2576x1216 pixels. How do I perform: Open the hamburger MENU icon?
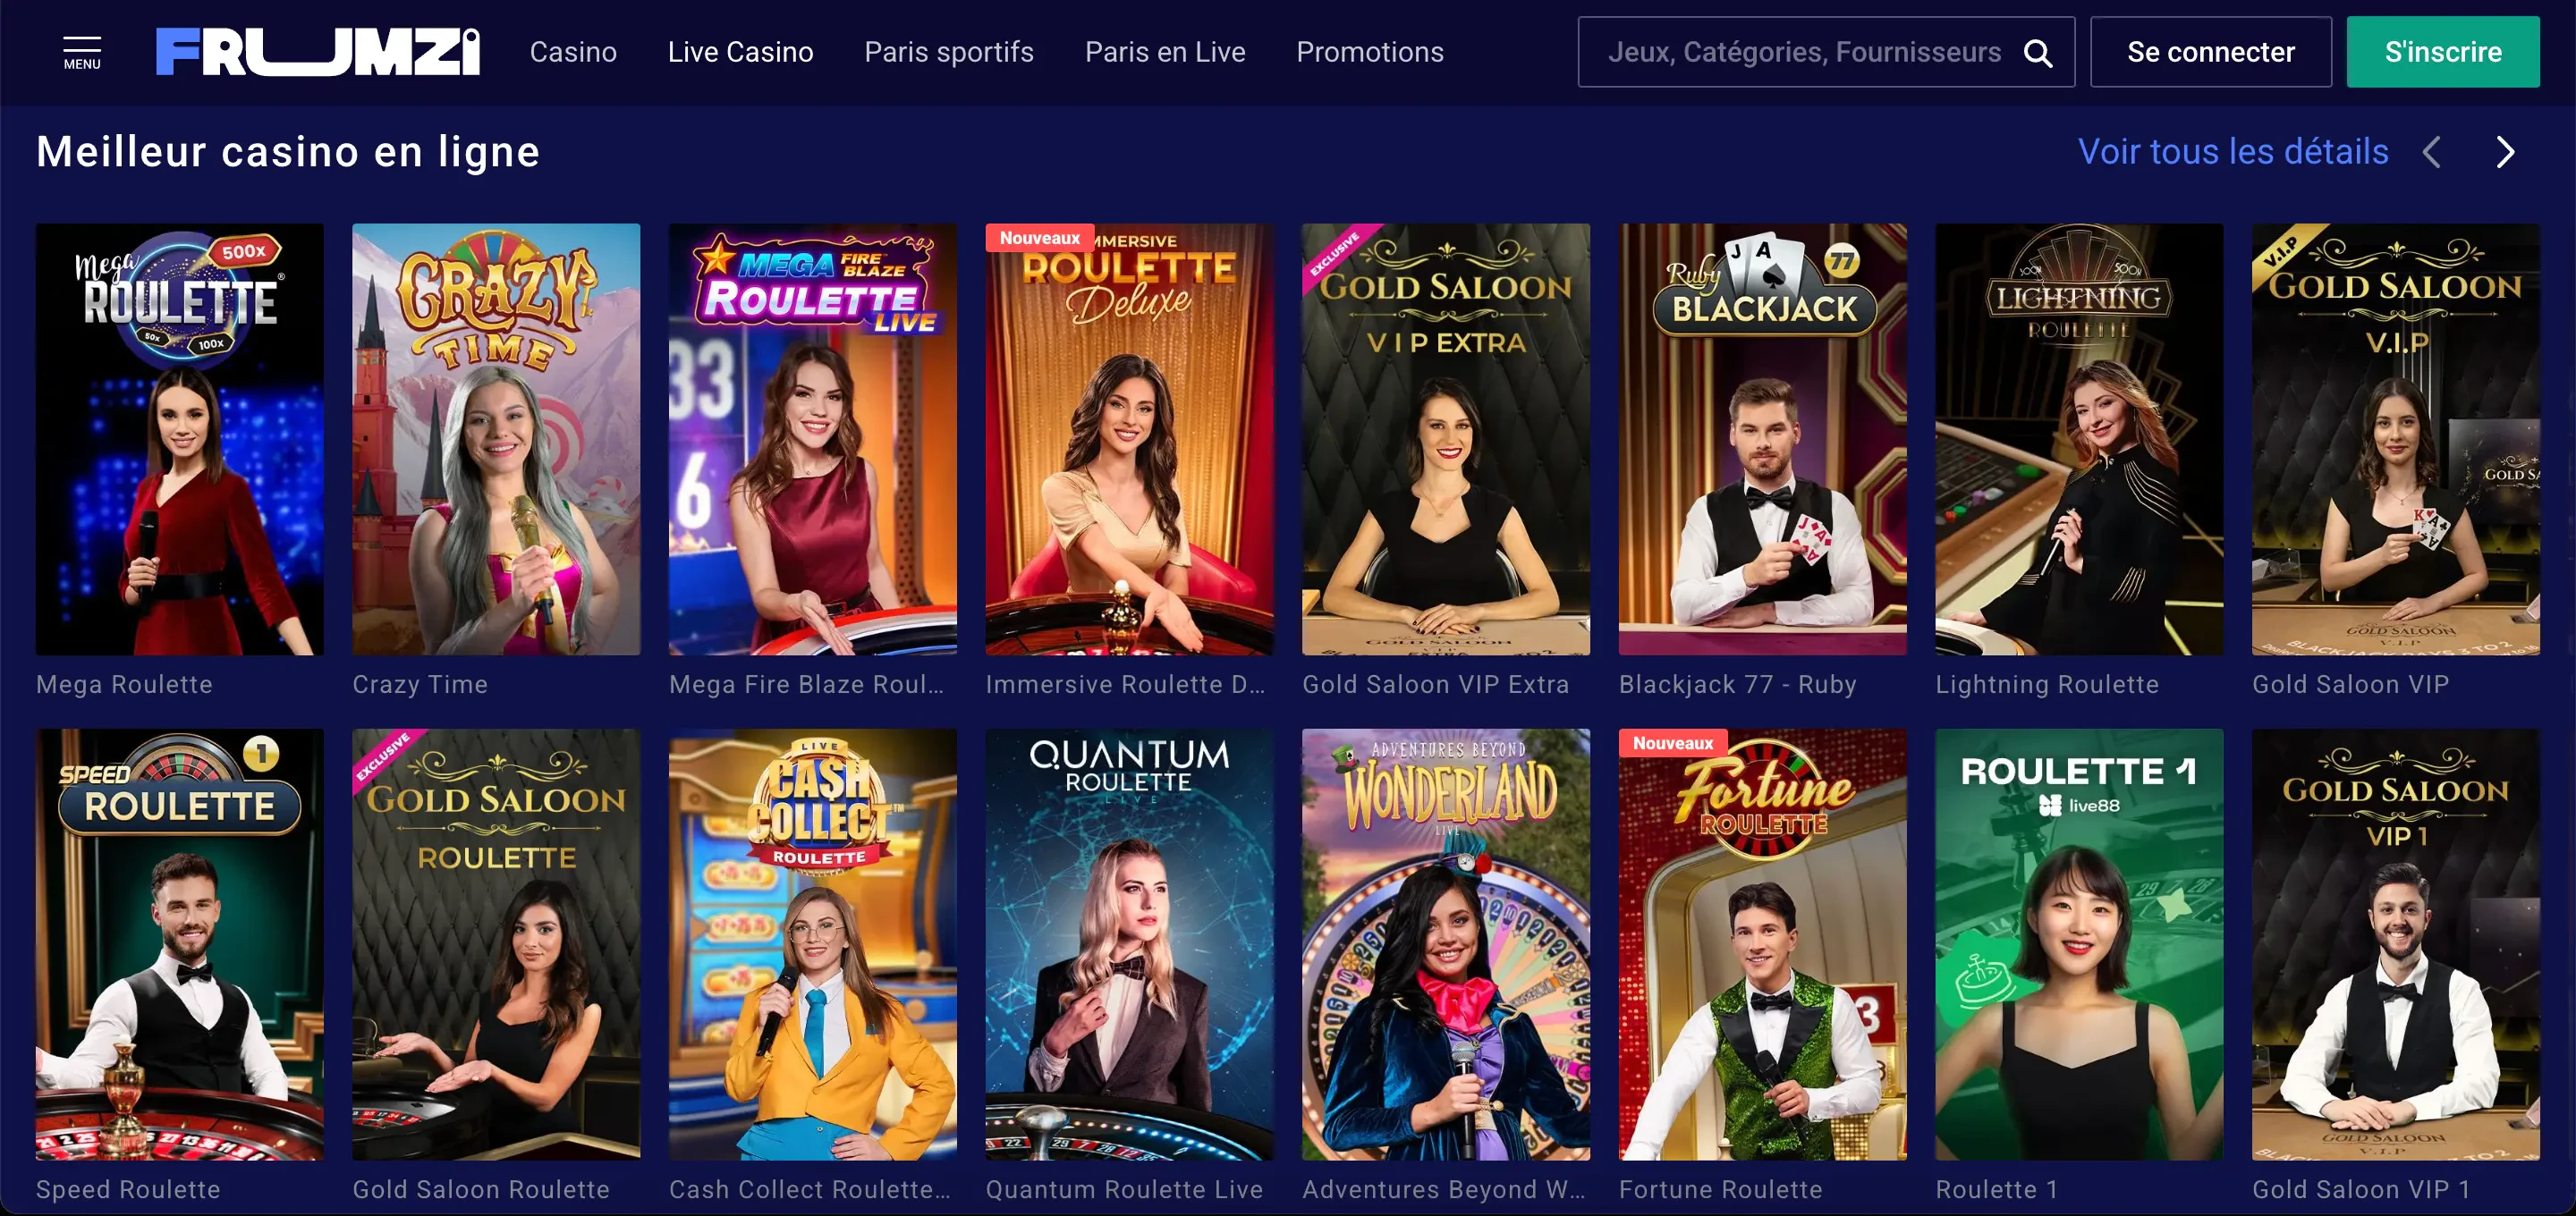(x=82, y=52)
